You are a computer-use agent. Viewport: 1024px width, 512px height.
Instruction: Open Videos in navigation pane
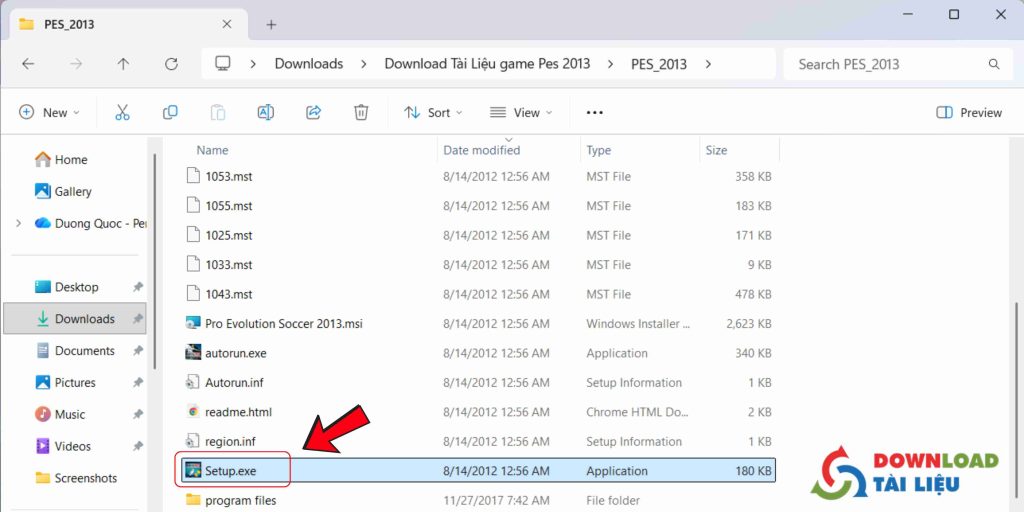coord(72,446)
